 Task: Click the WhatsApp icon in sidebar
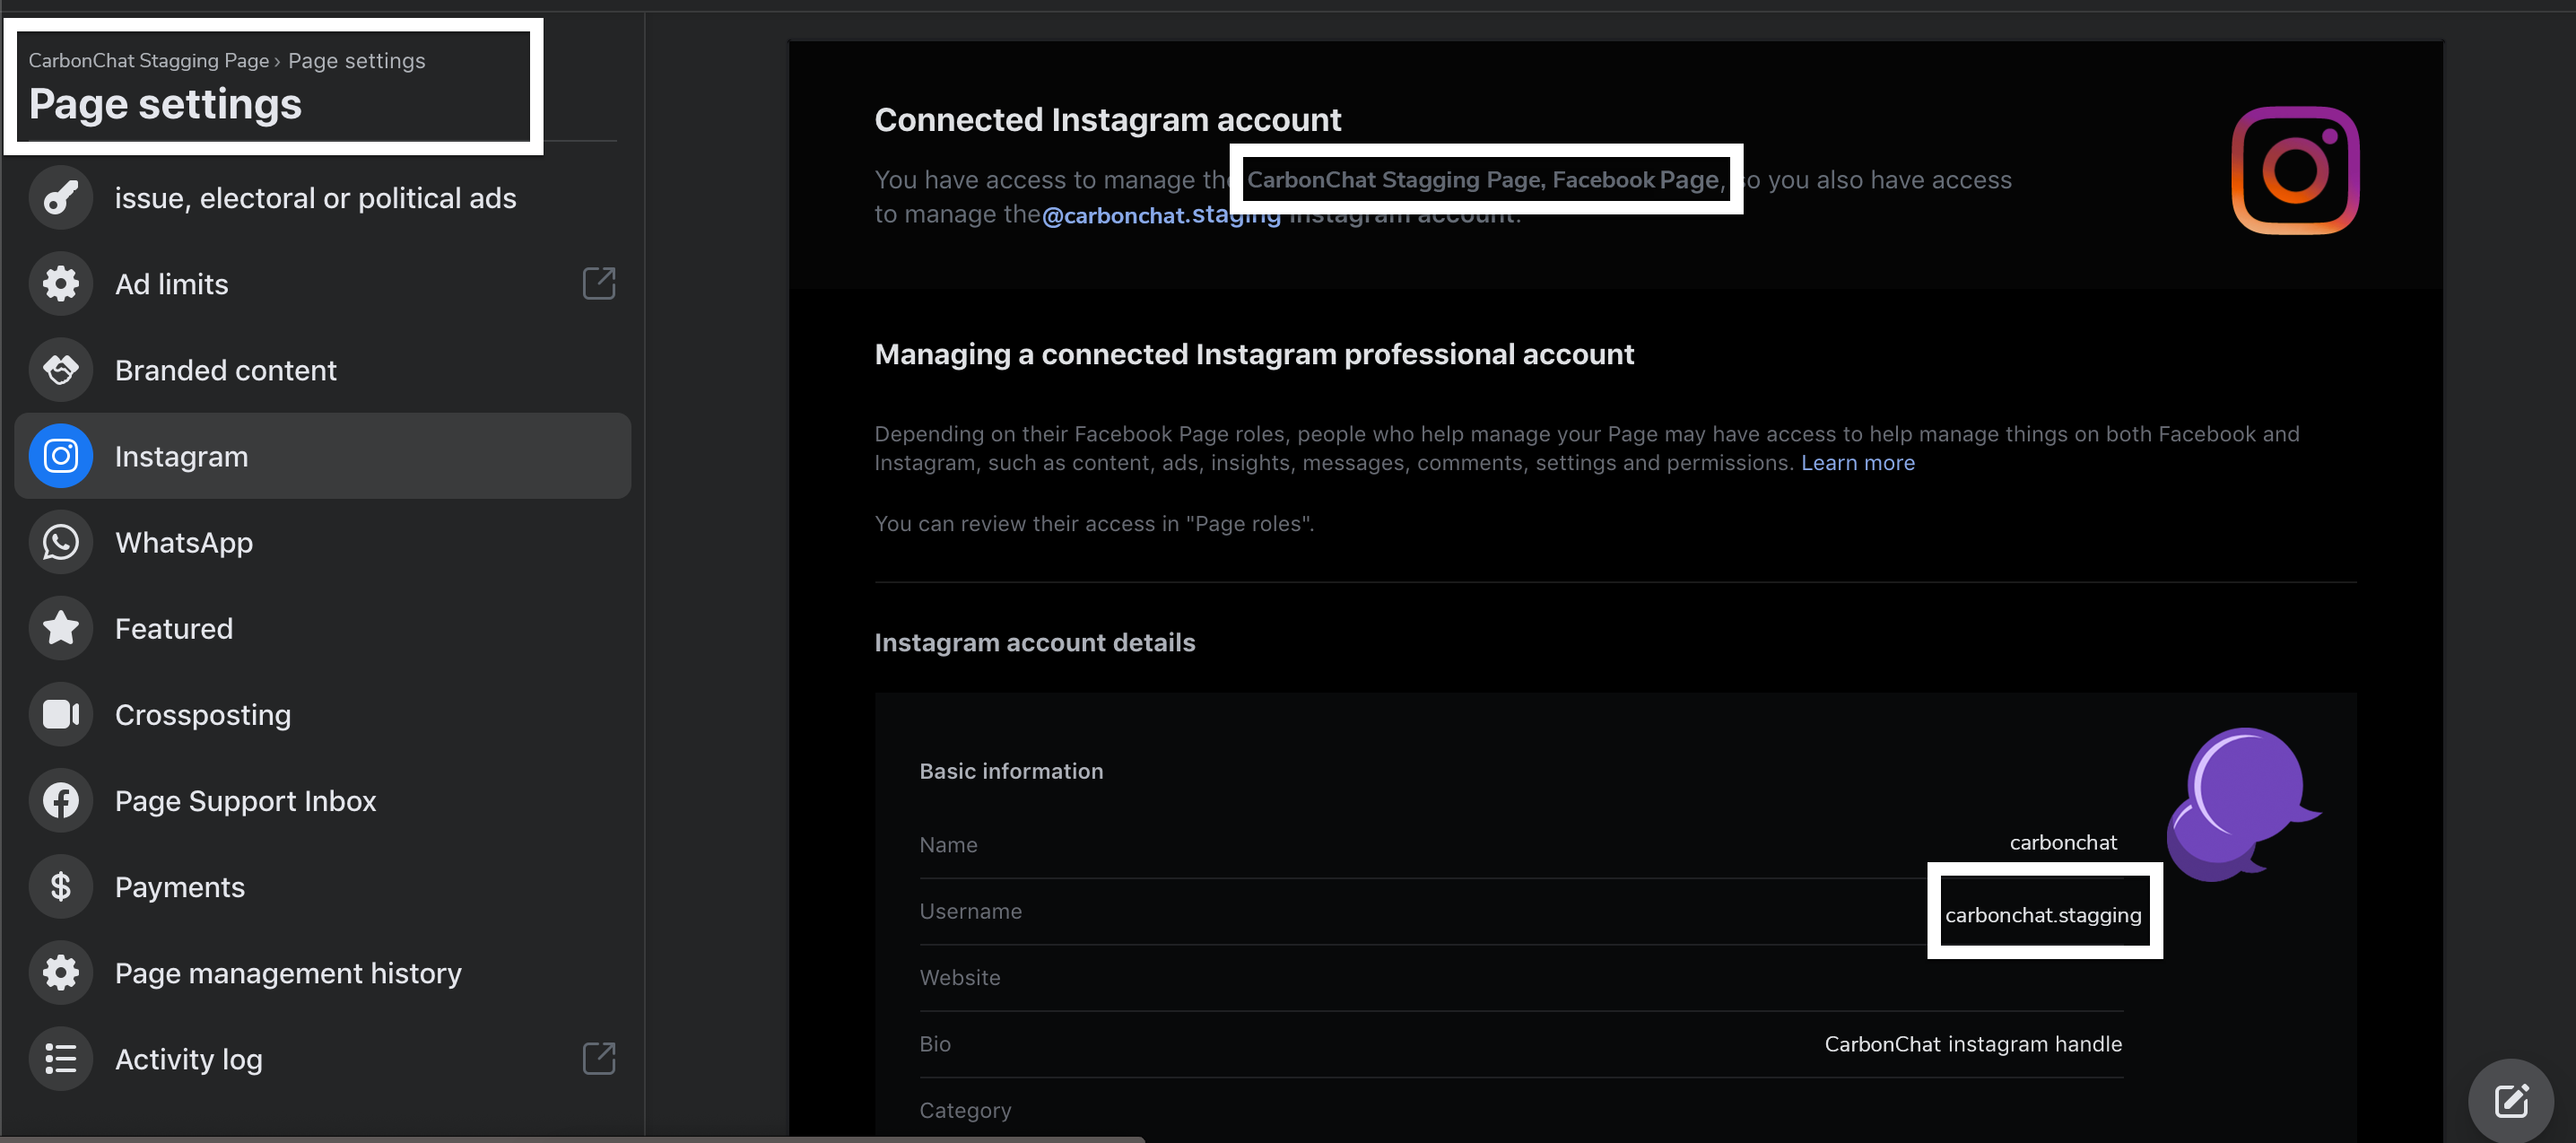[x=61, y=542]
